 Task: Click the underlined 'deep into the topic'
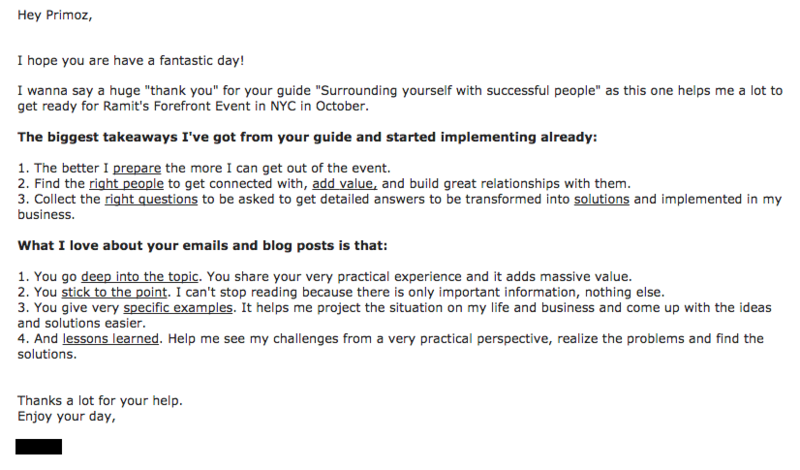tap(139, 277)
